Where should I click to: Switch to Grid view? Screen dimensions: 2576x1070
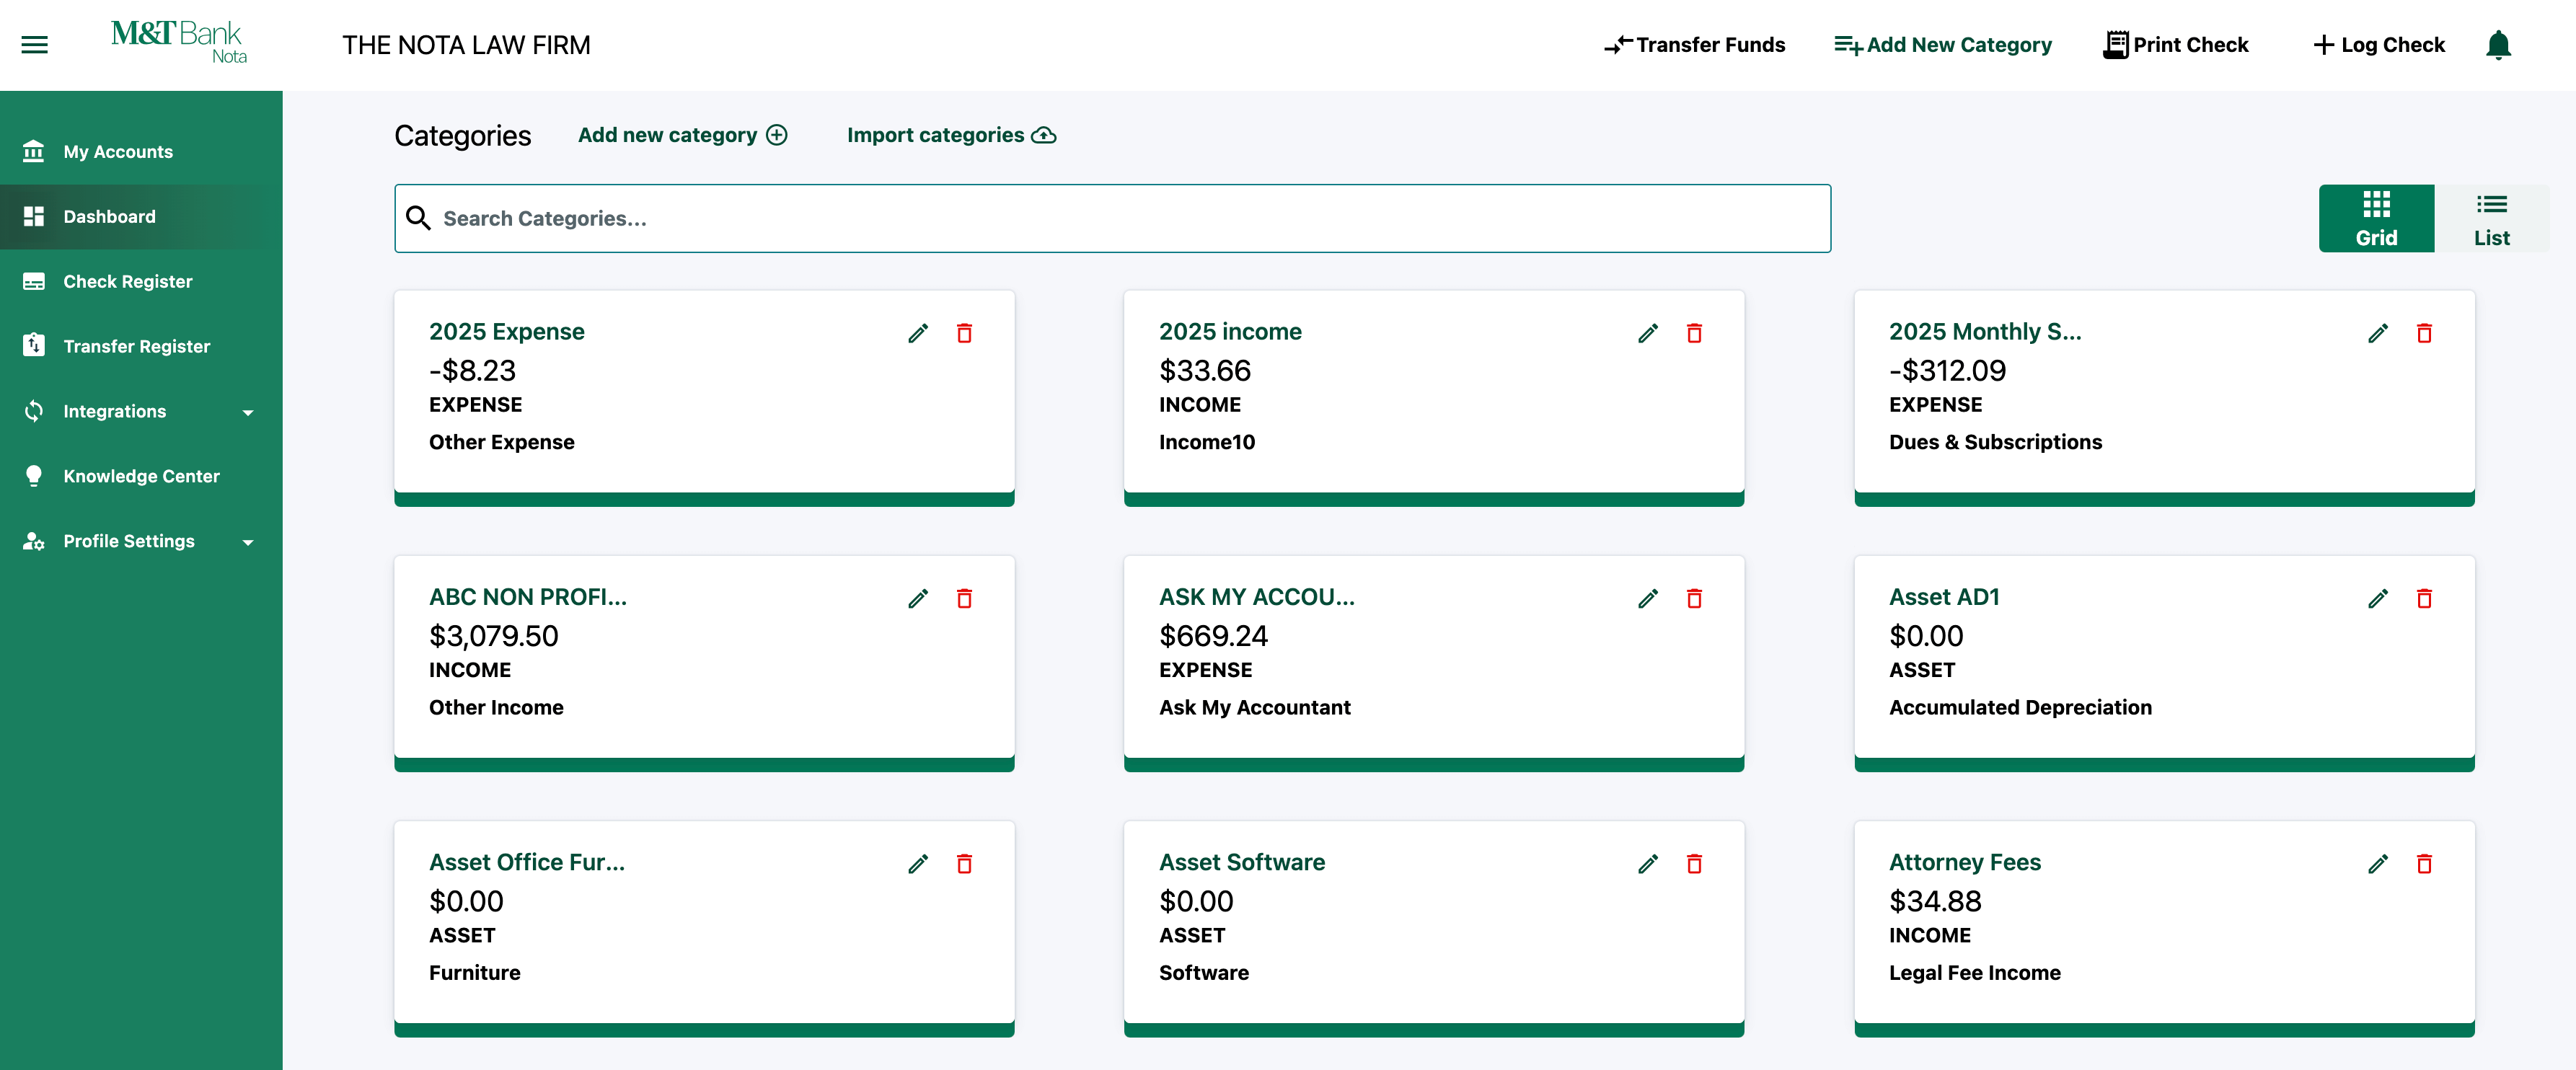[x=2376, y=218]
